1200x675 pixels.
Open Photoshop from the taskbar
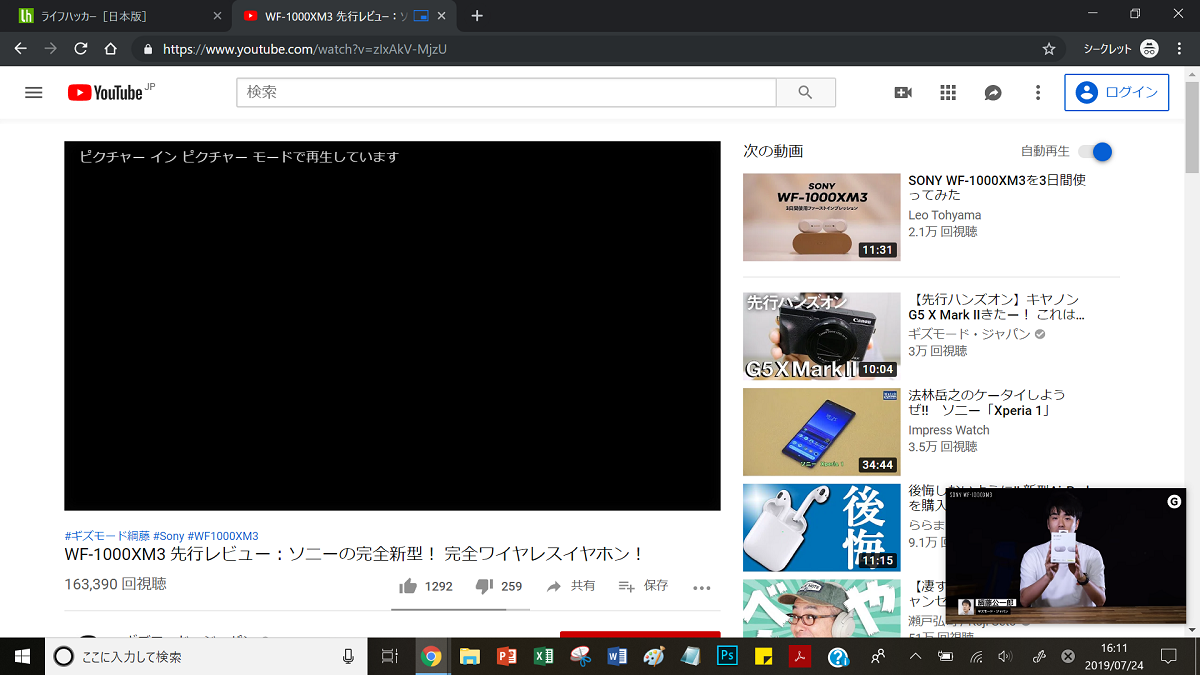727,656
